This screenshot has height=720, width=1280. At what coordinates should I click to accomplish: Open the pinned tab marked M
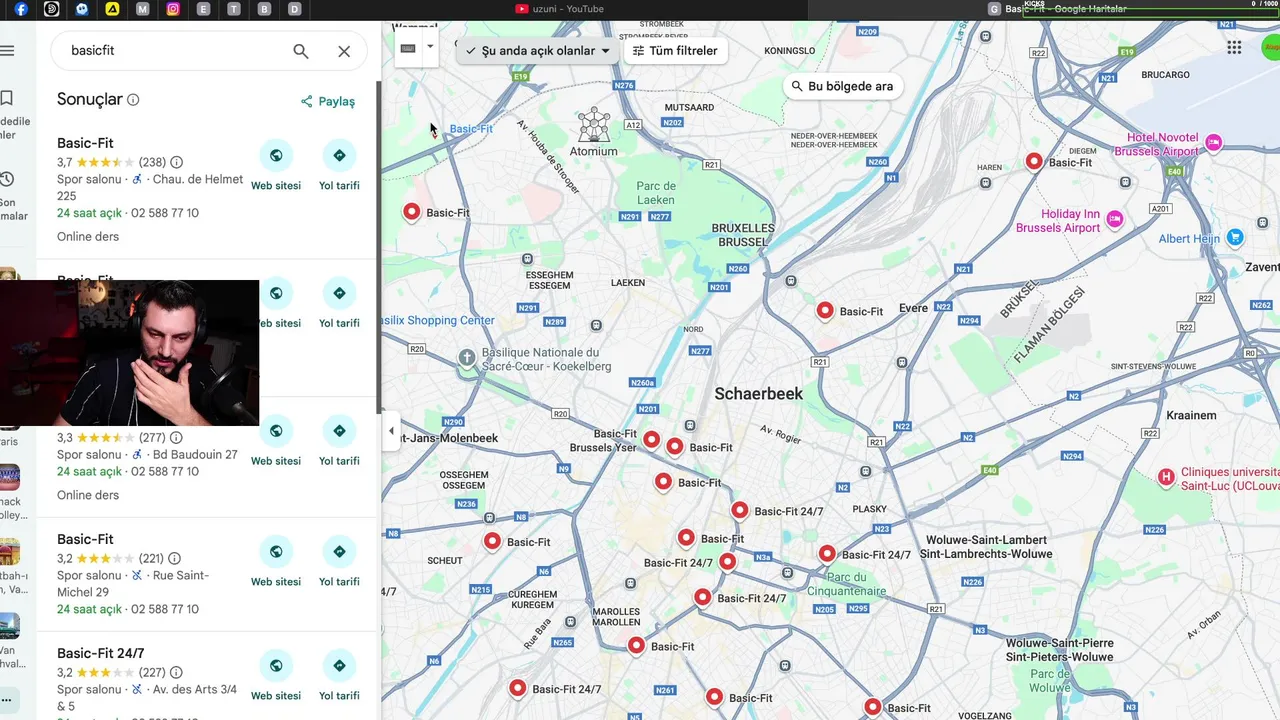143,9
